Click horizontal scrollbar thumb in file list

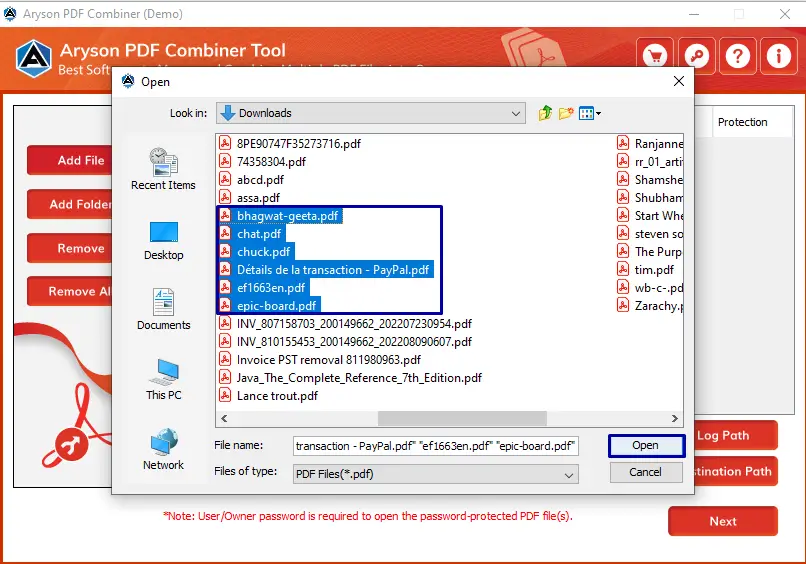click(x=462, y=419)
